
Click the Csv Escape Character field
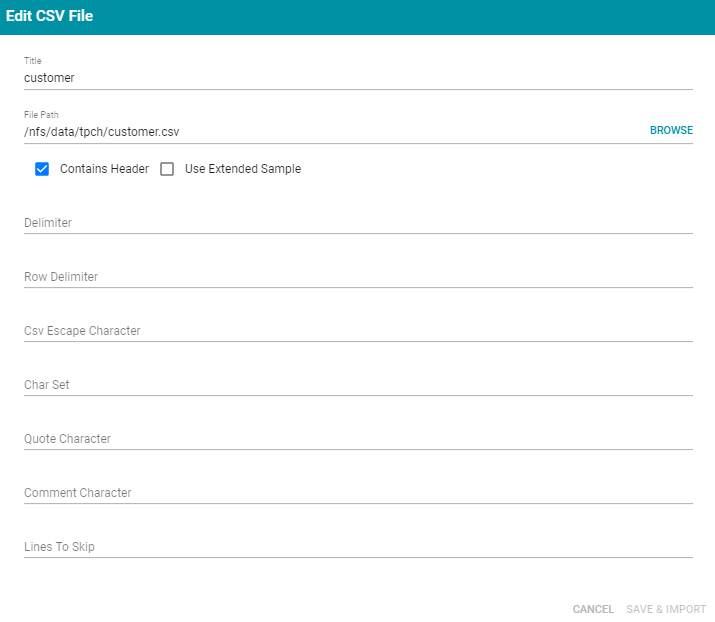(357, 331)
